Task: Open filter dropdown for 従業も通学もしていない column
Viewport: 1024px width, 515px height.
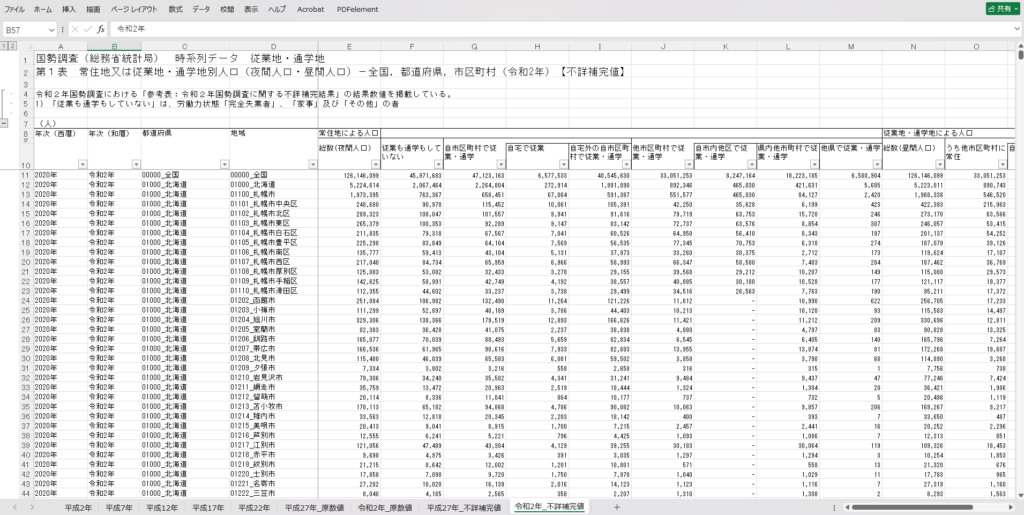Action: click(438, 164)
